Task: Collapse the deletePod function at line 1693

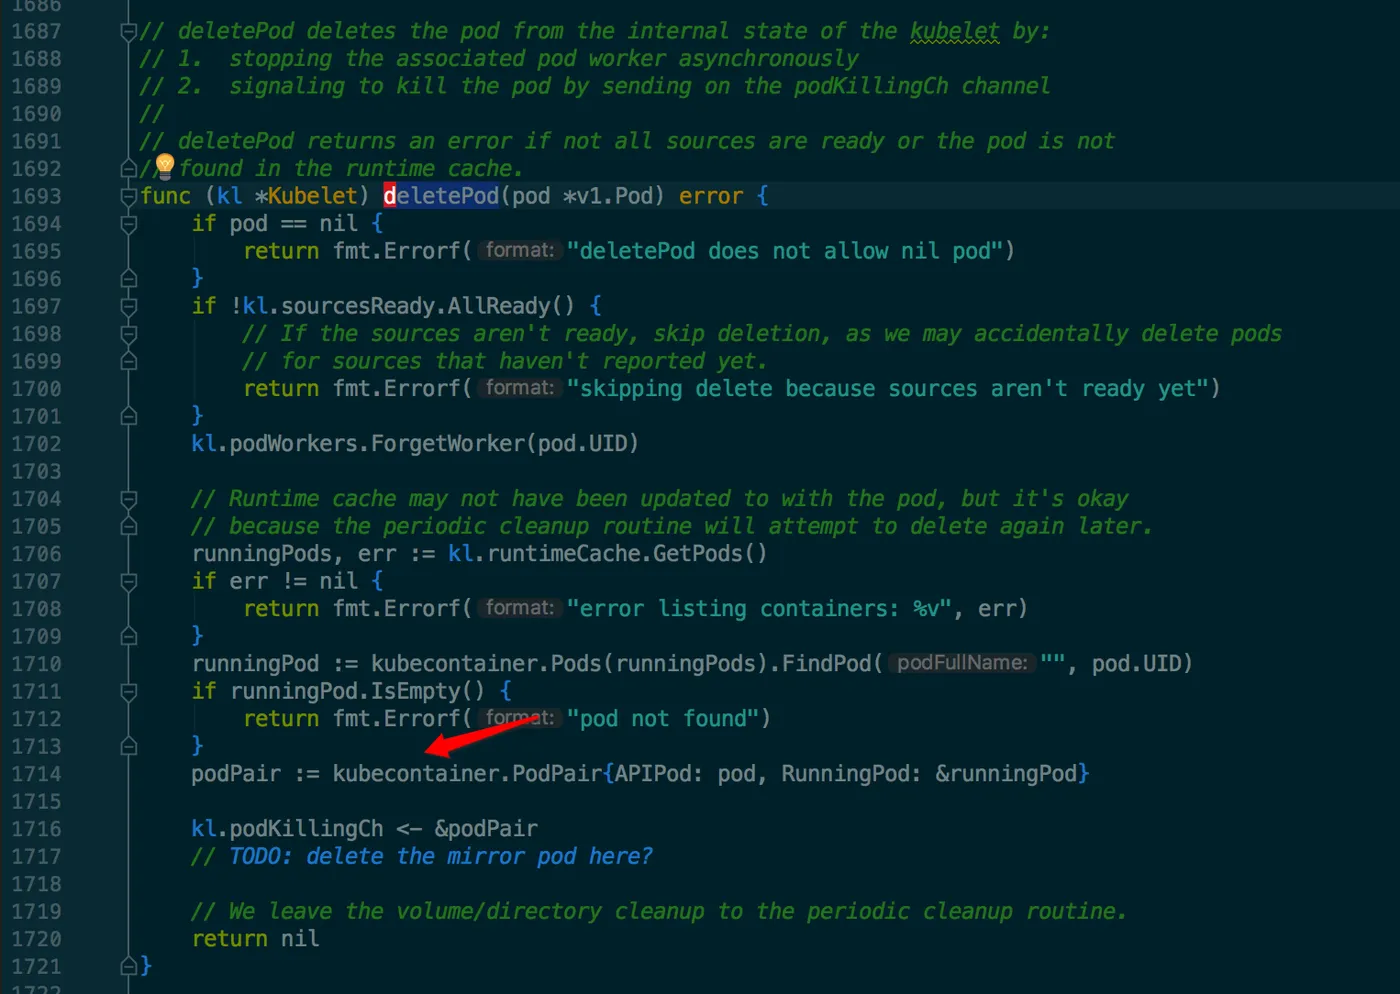Action: 128,196
